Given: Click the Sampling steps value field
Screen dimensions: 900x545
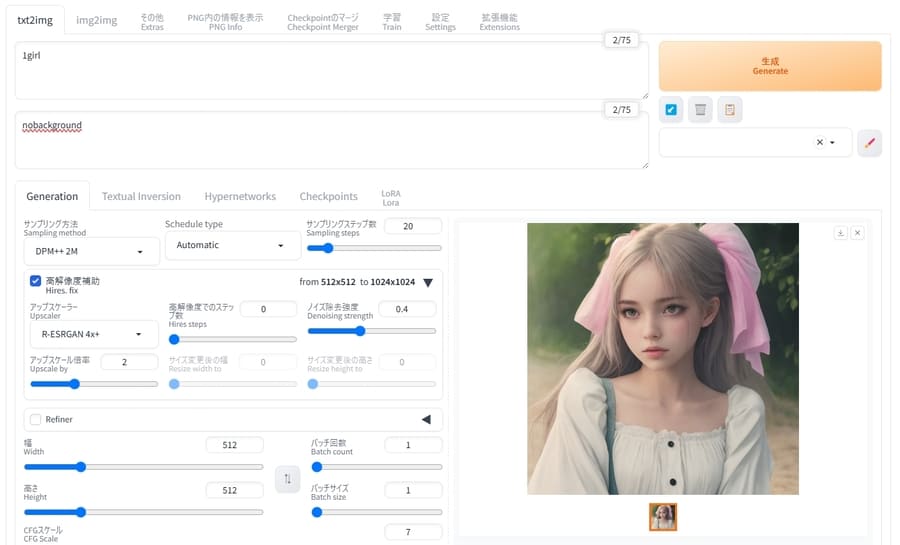Looking at the screenshot, I should click(413, 226).
